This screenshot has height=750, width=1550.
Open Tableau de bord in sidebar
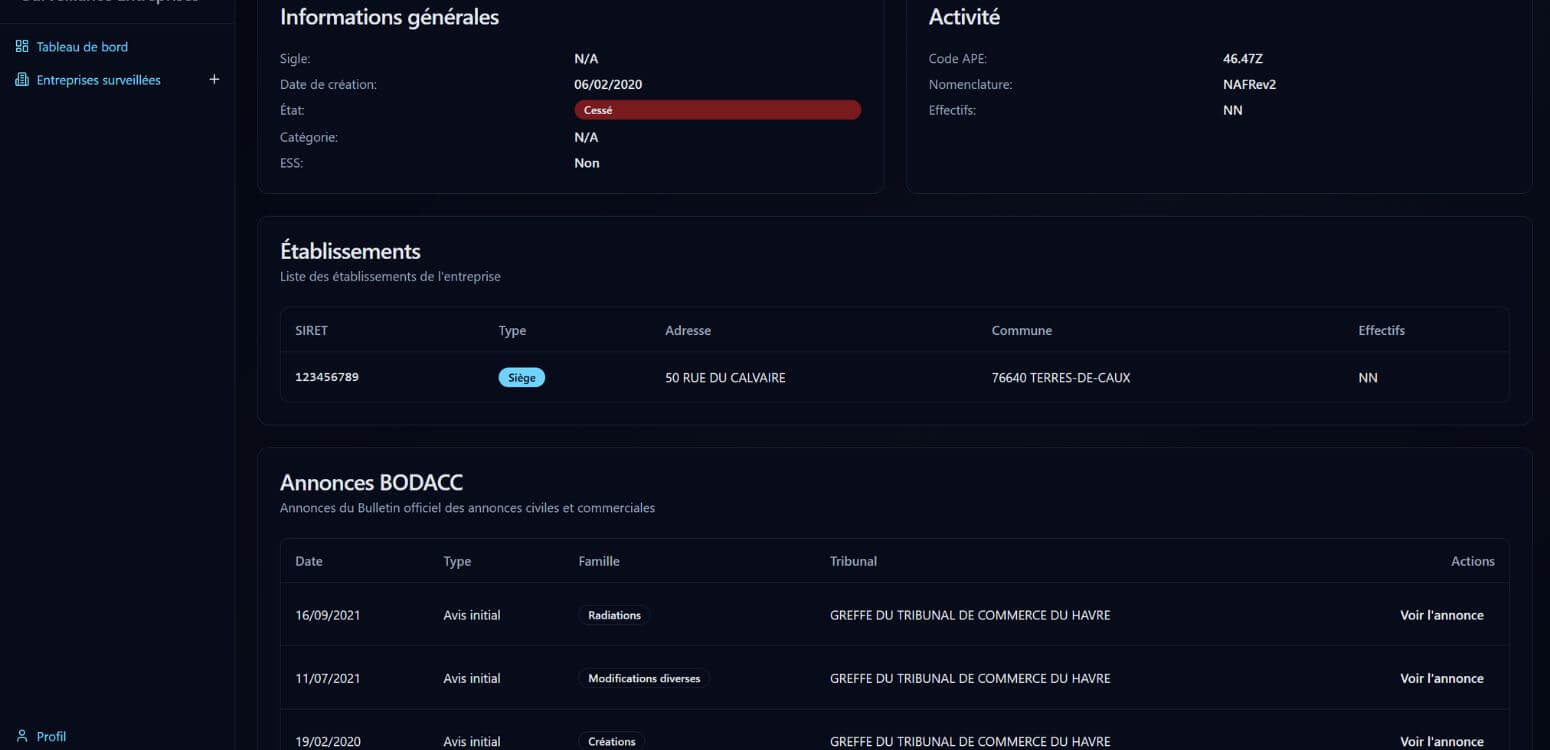[82, 47]
